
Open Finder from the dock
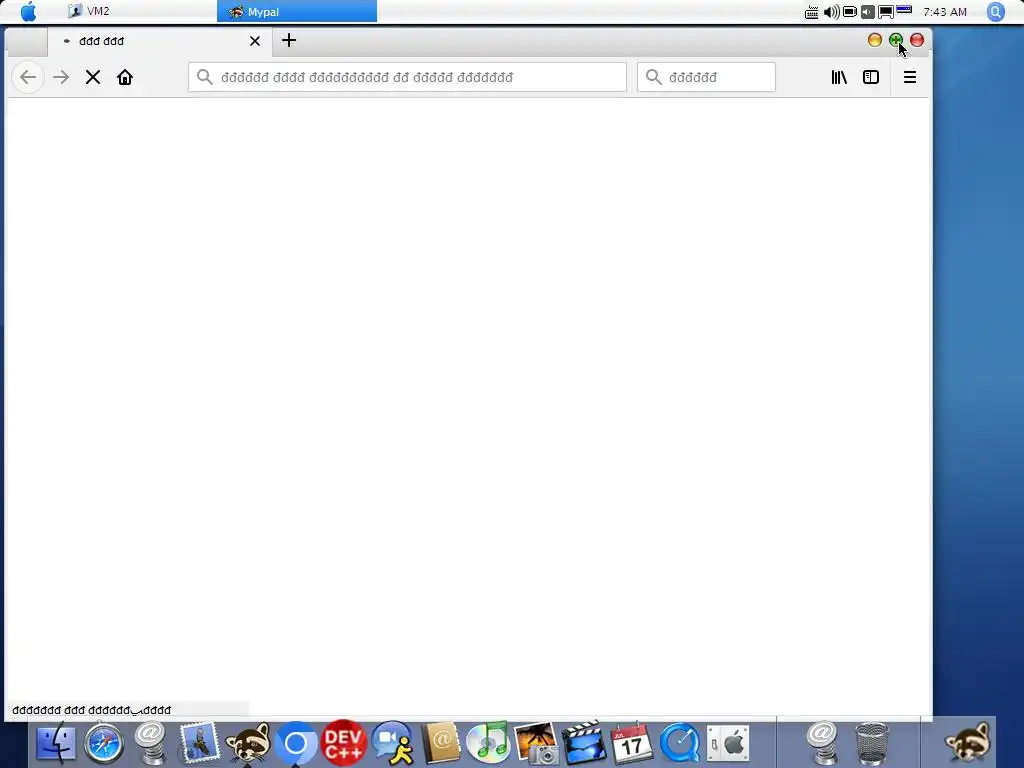click(56, 743)
